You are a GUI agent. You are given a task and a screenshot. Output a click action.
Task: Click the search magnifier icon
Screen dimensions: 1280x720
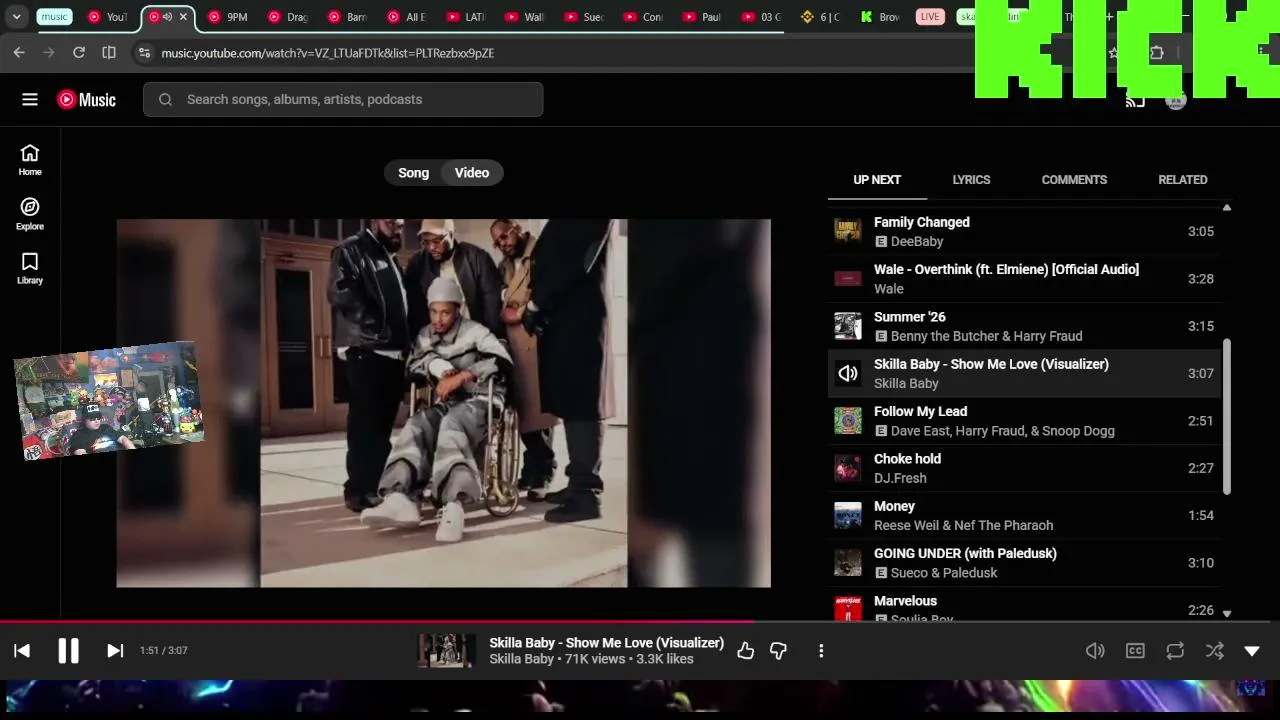tap(166, 99)
